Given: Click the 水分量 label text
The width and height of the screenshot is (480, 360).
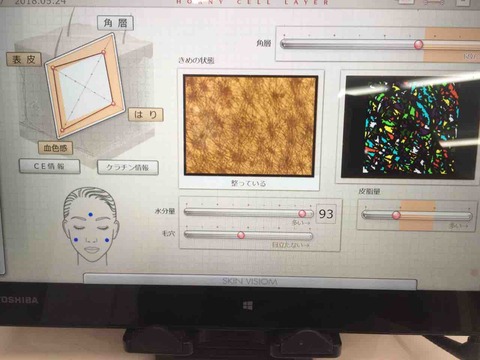Looking at the screenshot, I should (x=165, y=211).
